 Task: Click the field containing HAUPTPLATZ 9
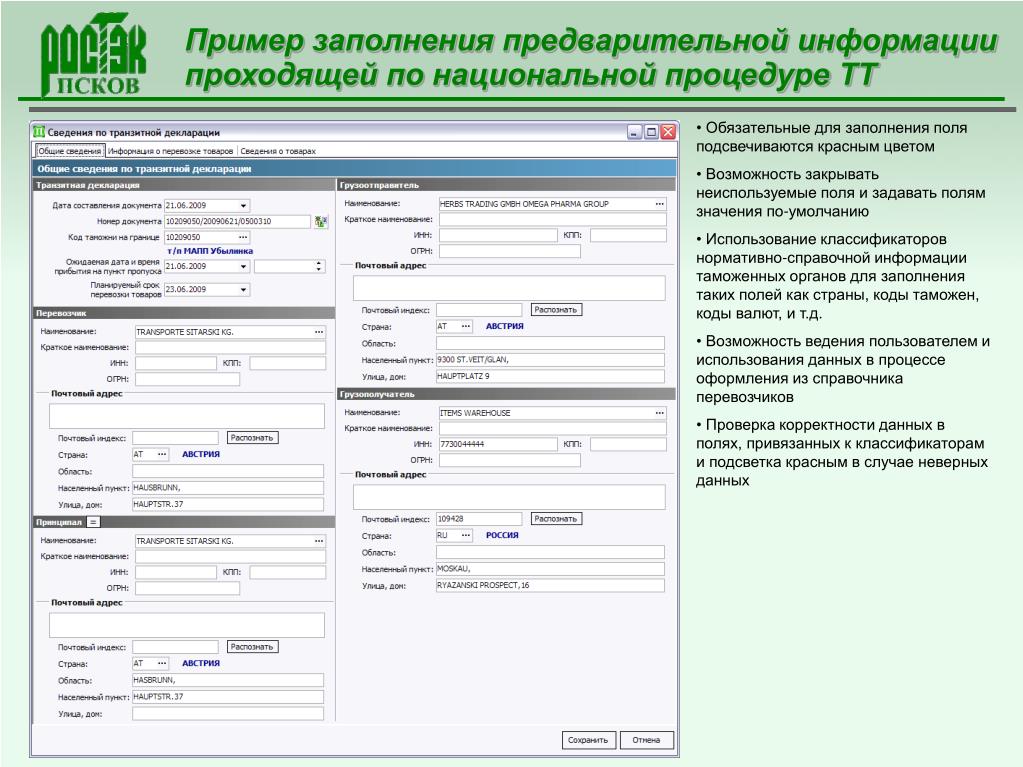551,376
